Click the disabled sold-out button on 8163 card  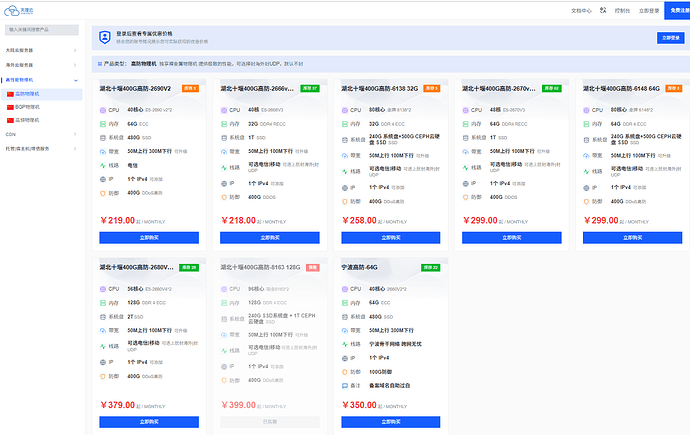coord(270,422)
